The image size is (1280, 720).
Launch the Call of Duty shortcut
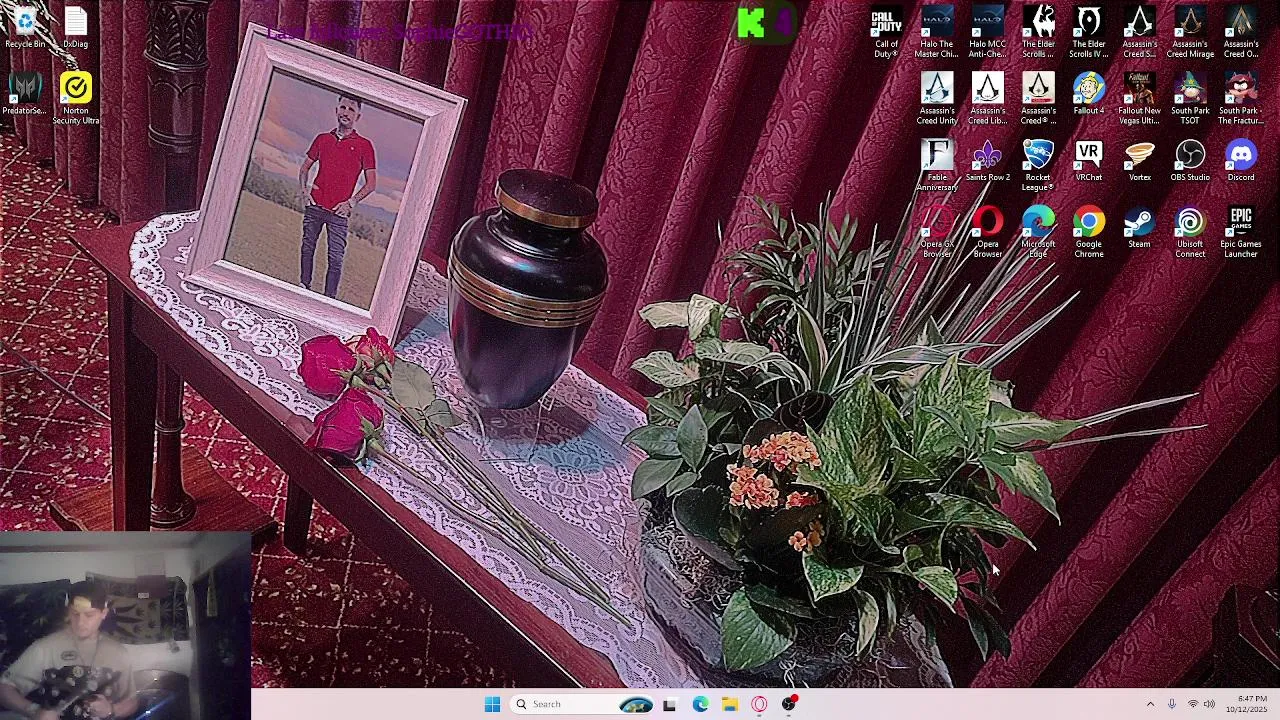[x=886, y=32]
